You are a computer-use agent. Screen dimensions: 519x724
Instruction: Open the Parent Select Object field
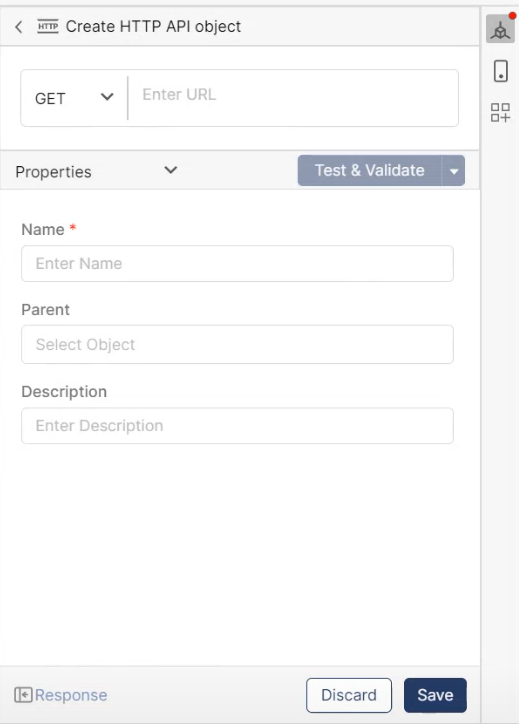coord(237,344)
